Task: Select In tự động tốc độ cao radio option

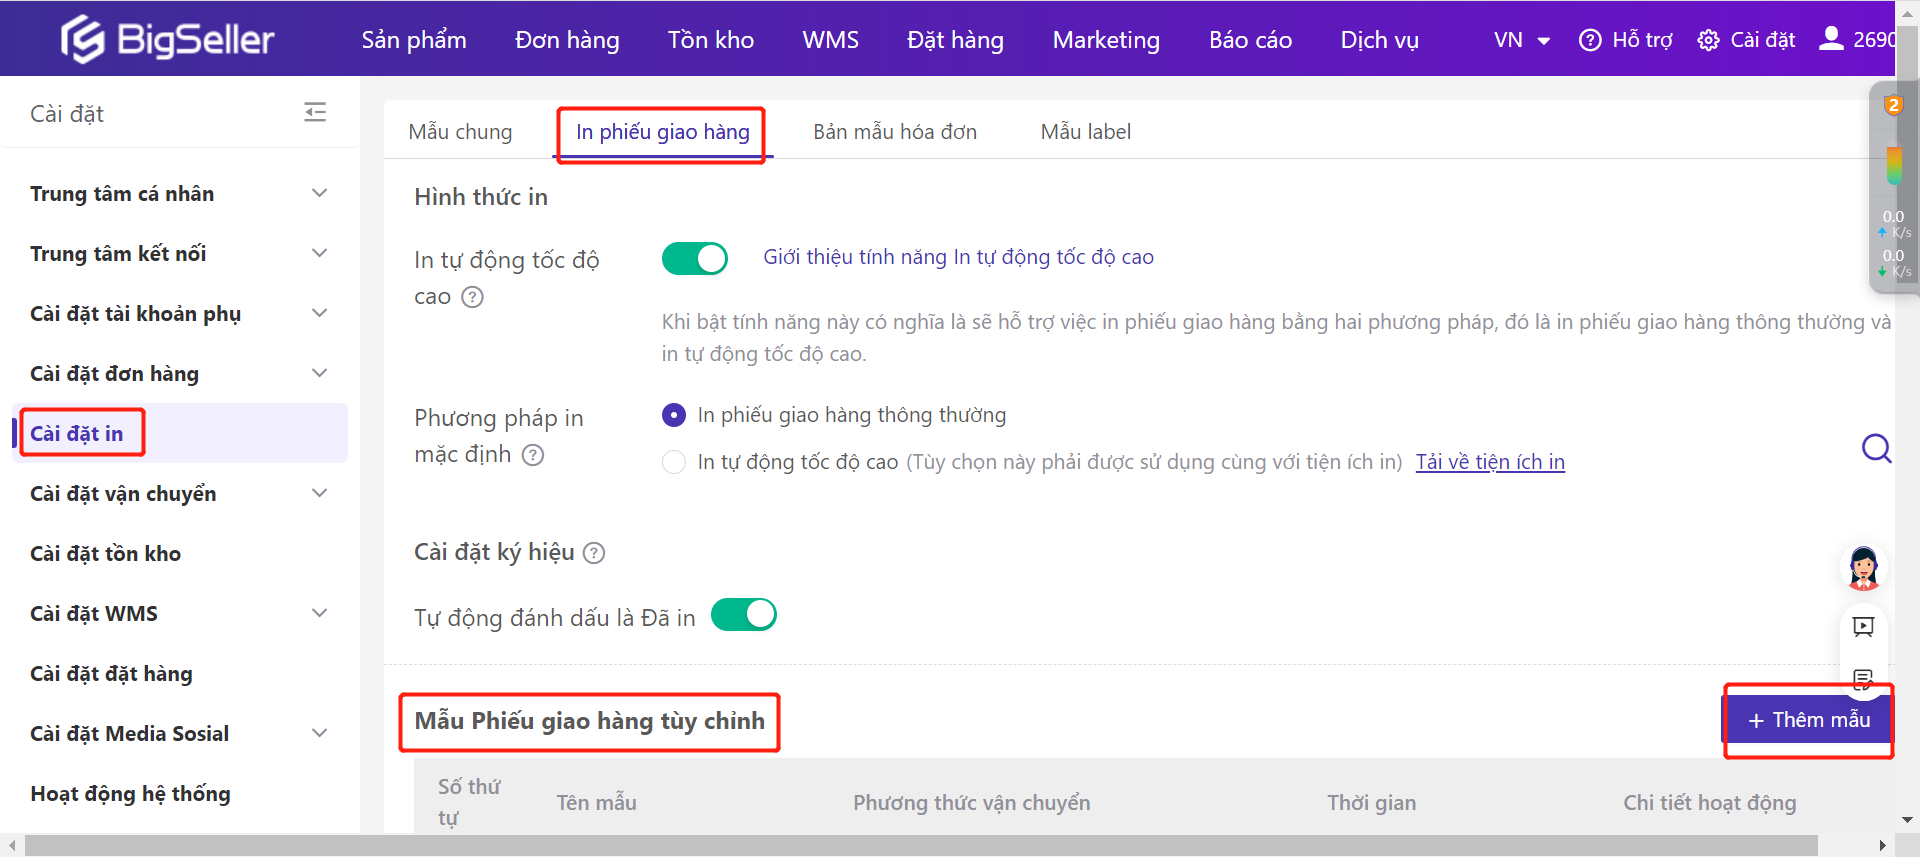Action: pos(674,462)
